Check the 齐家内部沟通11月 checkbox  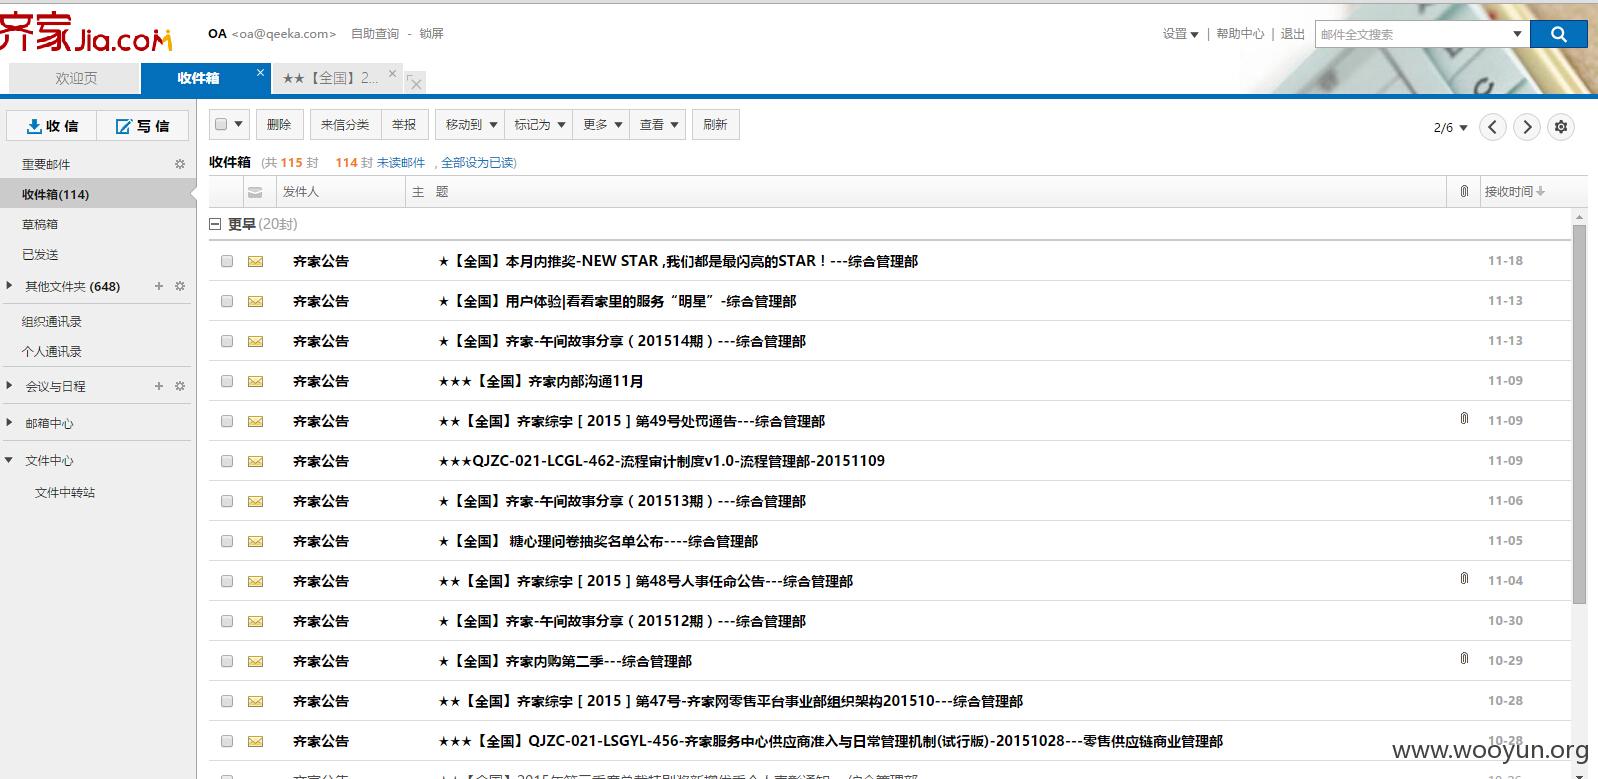[x=227, y=381]
